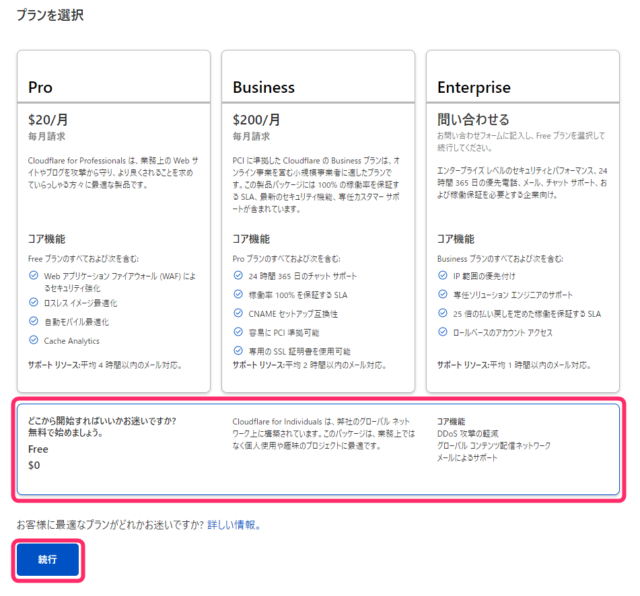
Task: Click check icon beside 稼働率 100% を保証する SLA
Action: pos(238,294)
